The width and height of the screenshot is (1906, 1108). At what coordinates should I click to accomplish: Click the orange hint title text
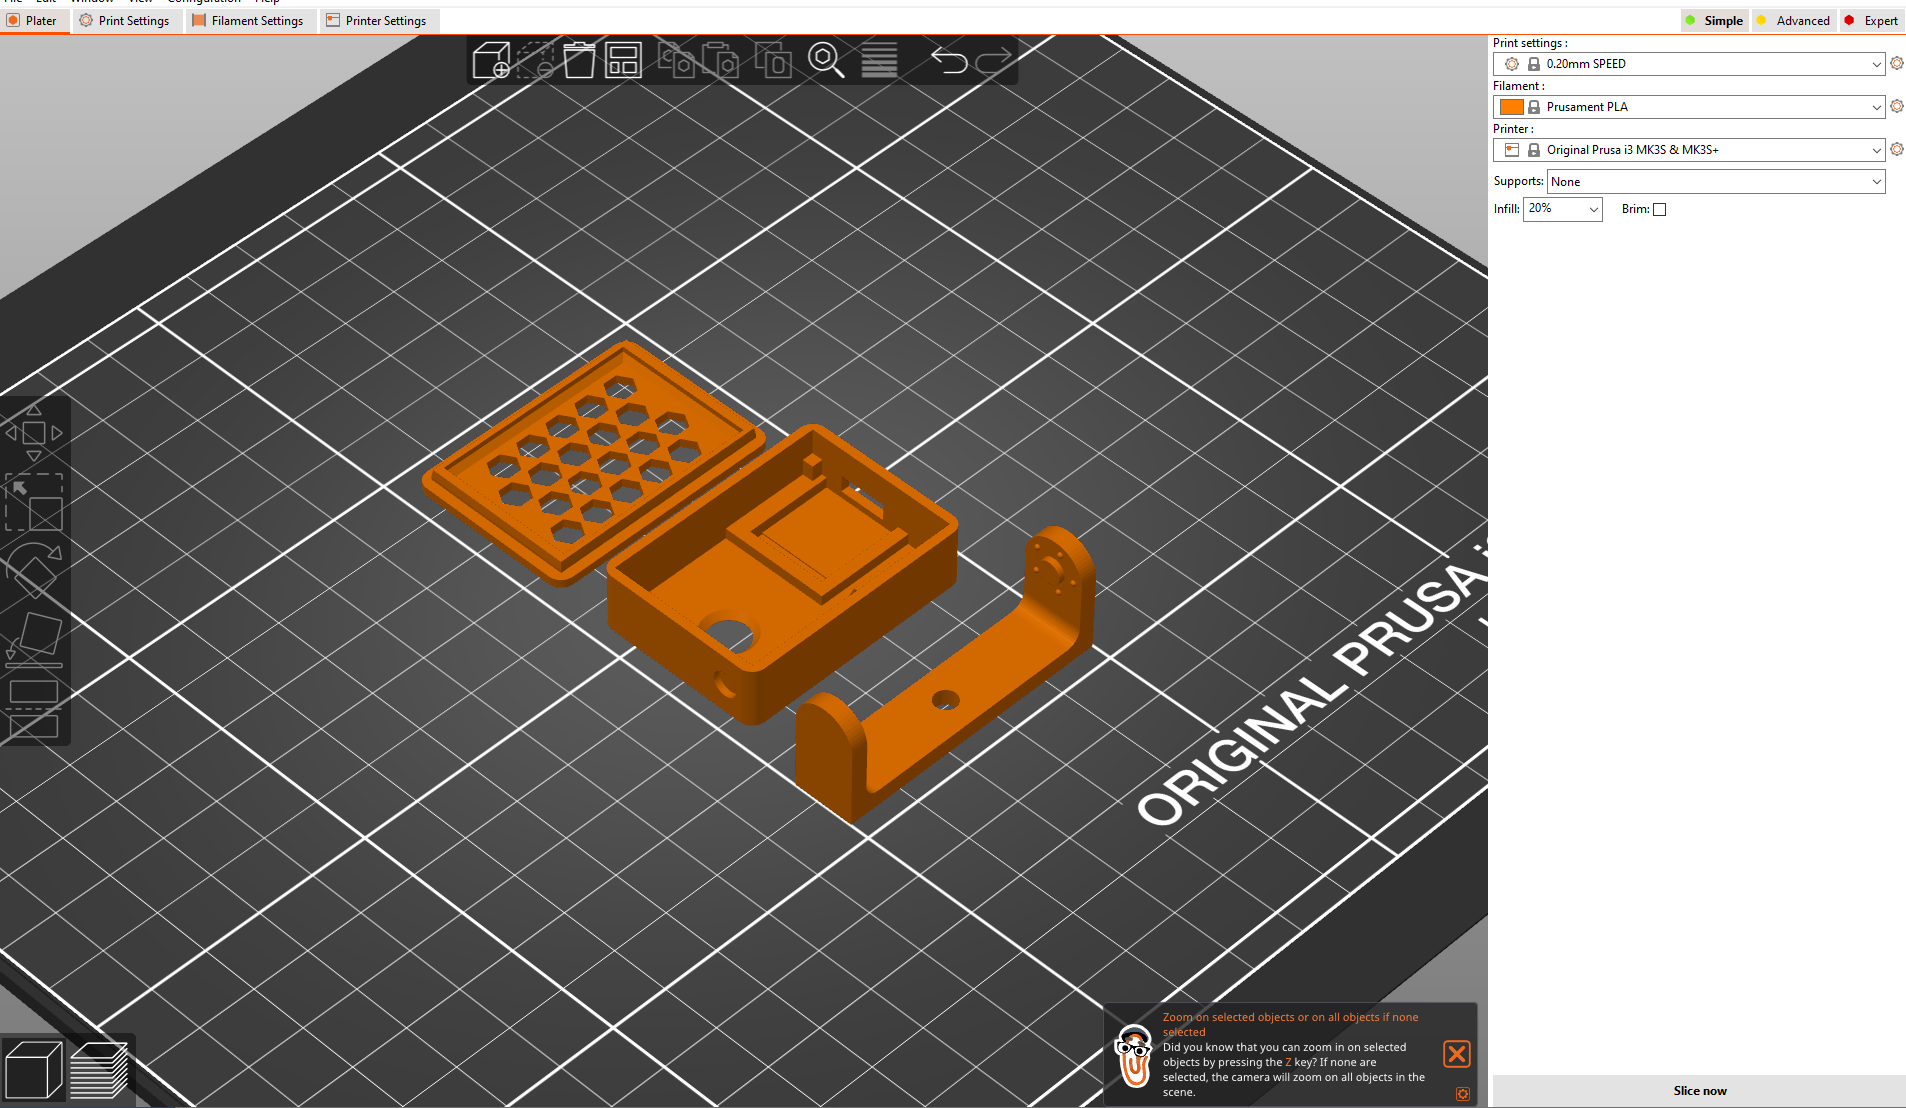coord(1290,1024)
